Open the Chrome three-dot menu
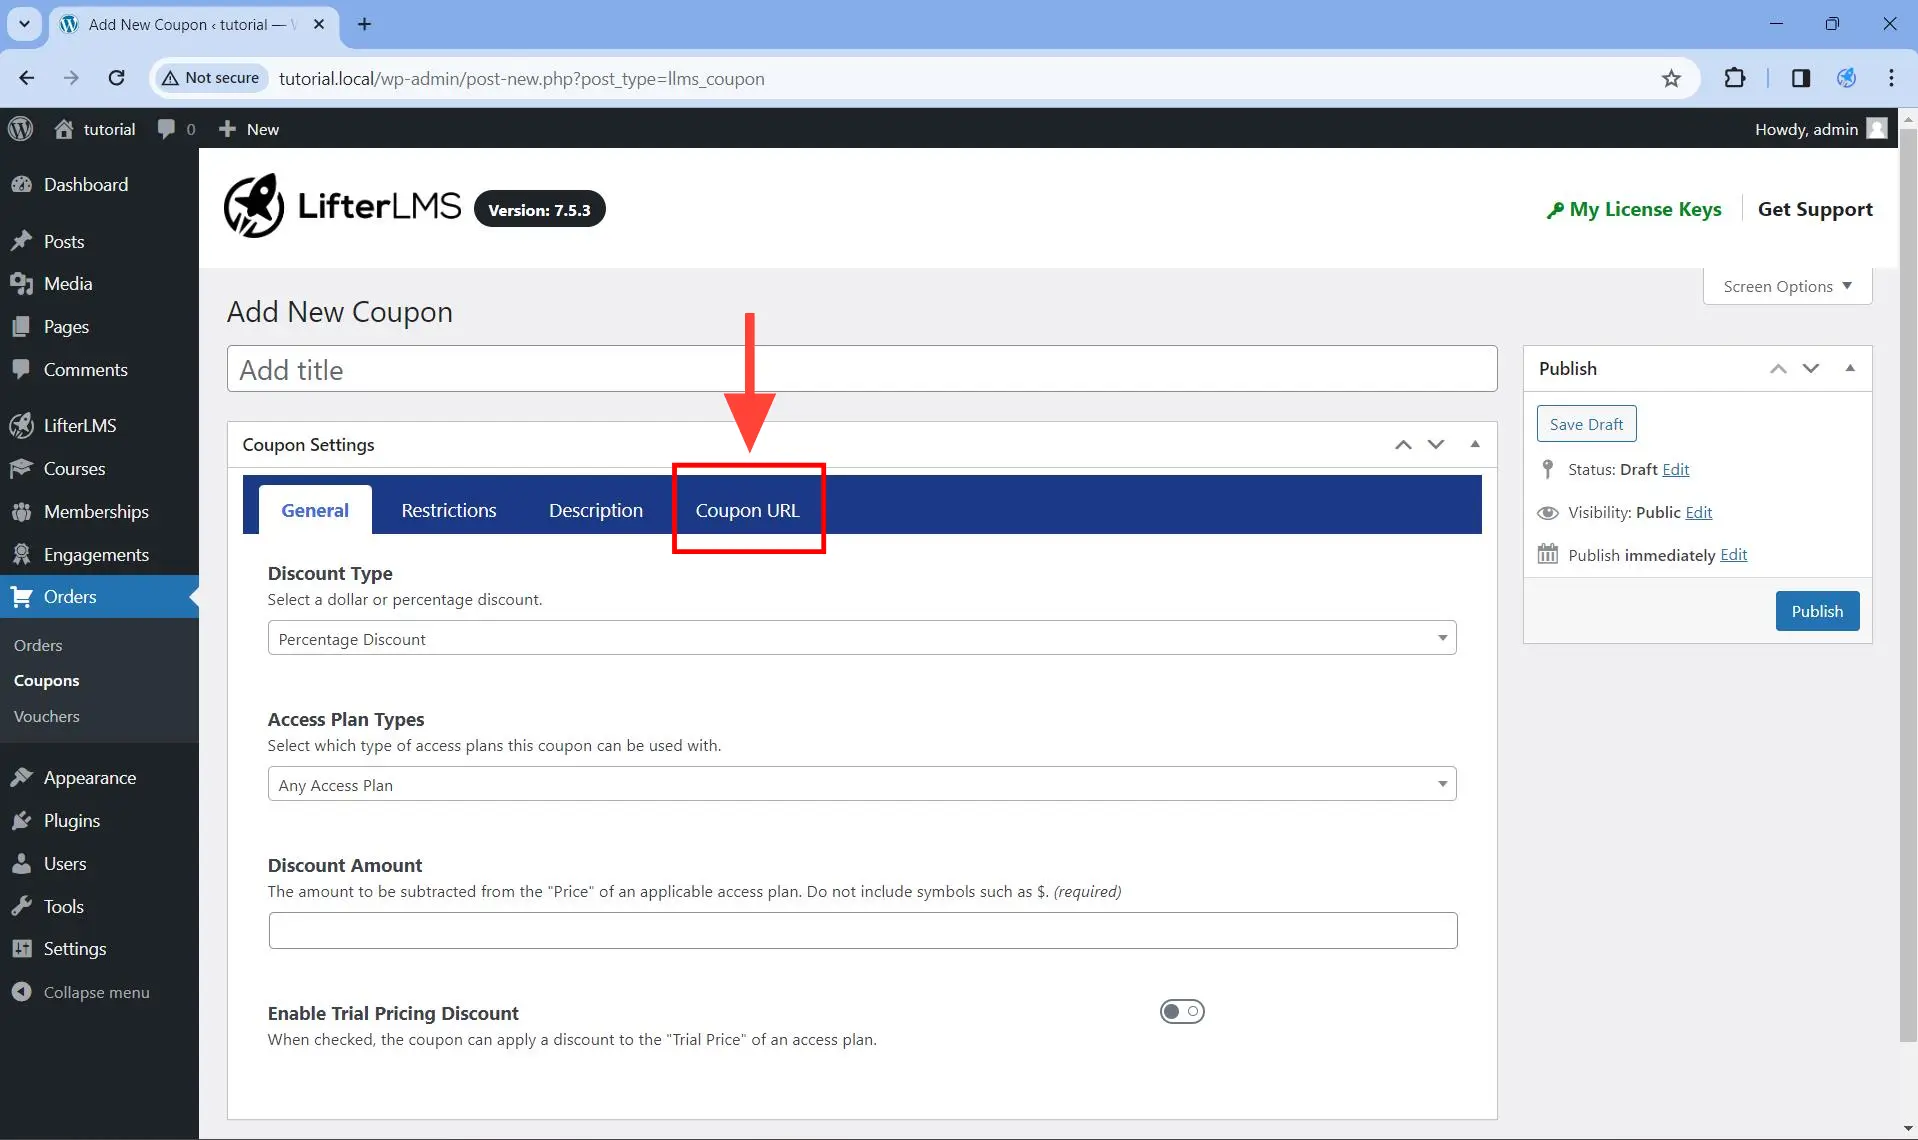Screen dimensions: 1918x1140 point(1891,78)
